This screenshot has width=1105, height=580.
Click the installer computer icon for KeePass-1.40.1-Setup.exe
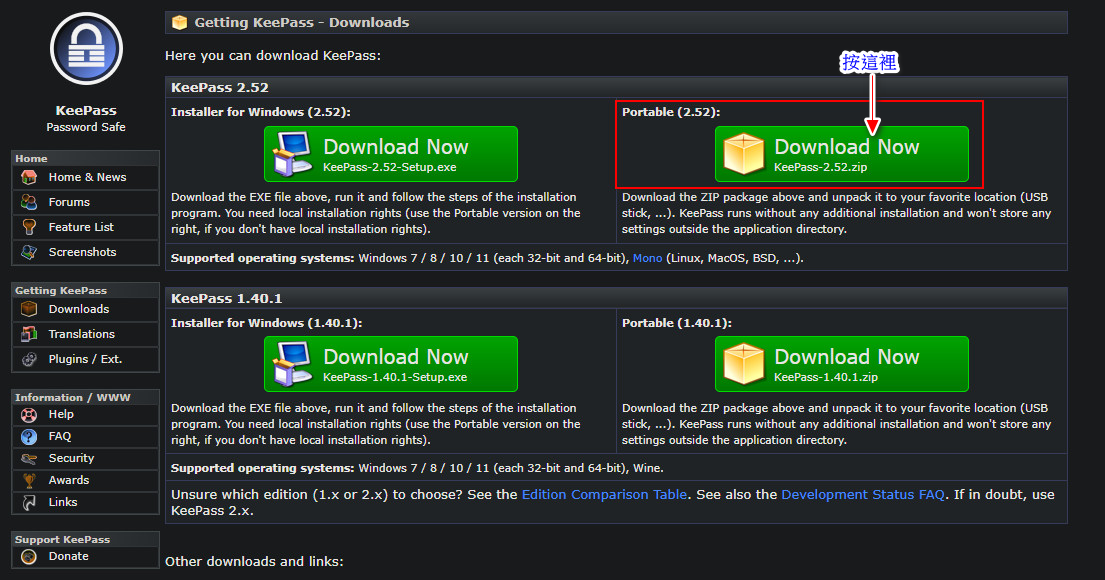tap(292, 364)
